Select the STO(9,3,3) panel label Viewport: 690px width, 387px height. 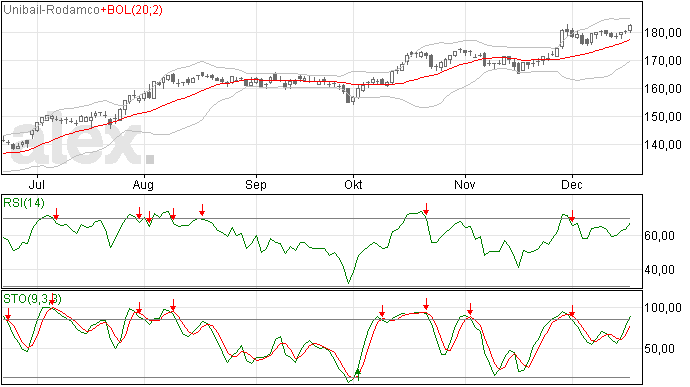click(x=32, y=299)
